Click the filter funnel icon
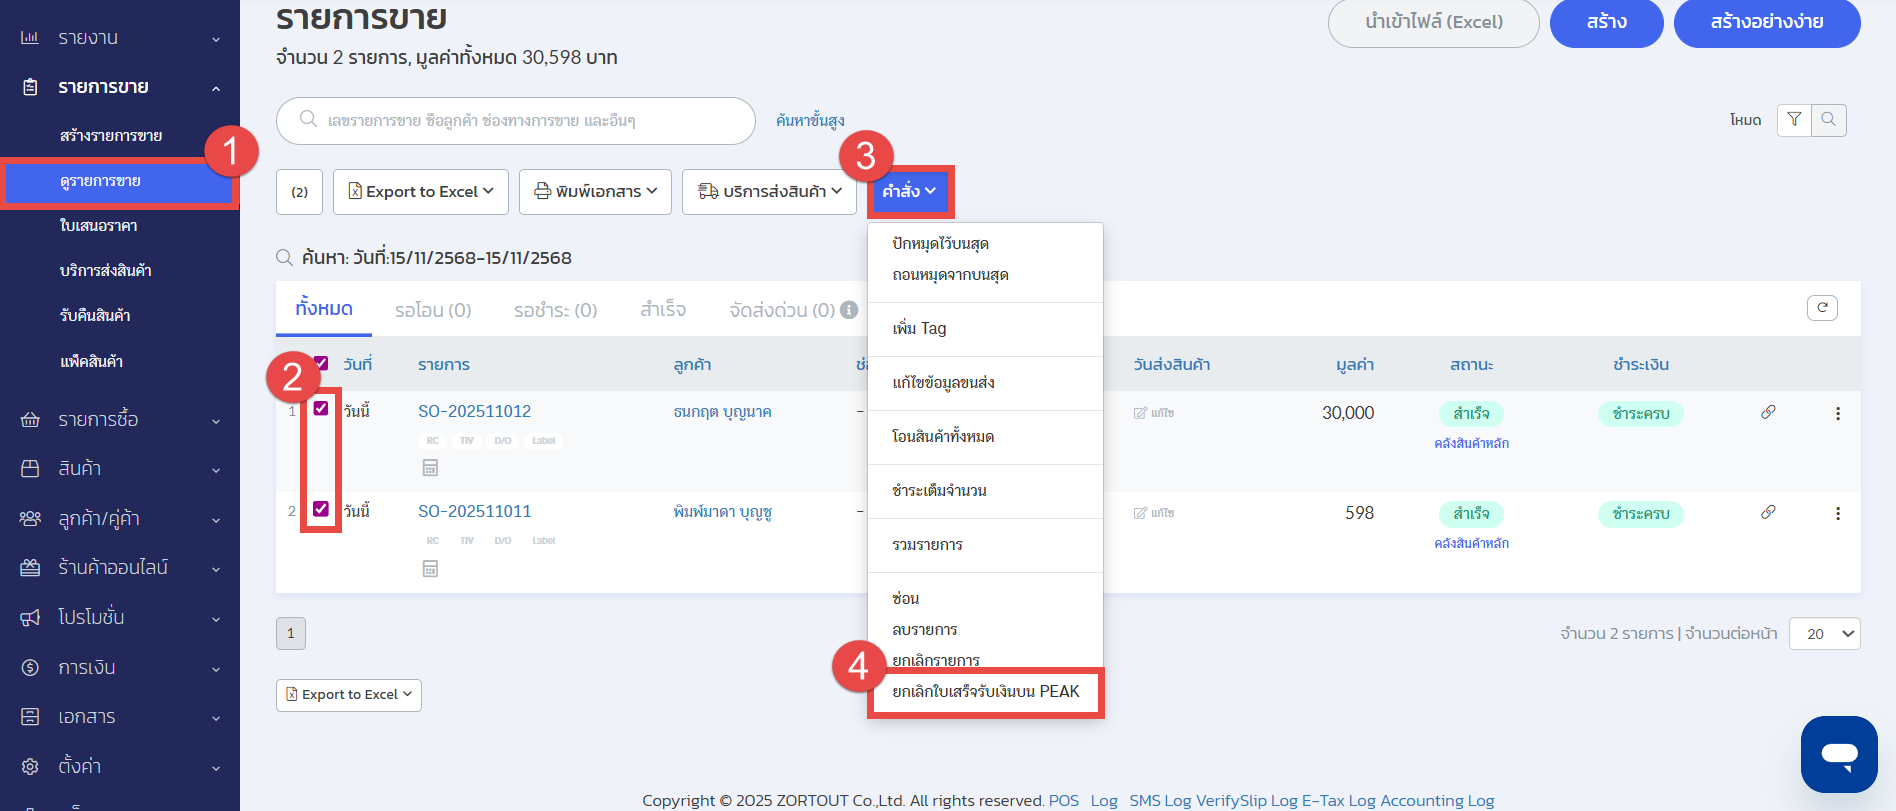Viewport: 1896px width, 811px height. click(x=1794, y=120)
